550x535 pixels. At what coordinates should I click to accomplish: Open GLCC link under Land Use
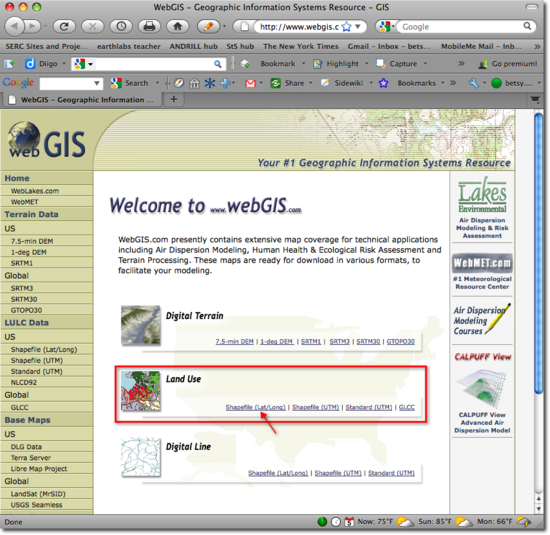point(407,407)
